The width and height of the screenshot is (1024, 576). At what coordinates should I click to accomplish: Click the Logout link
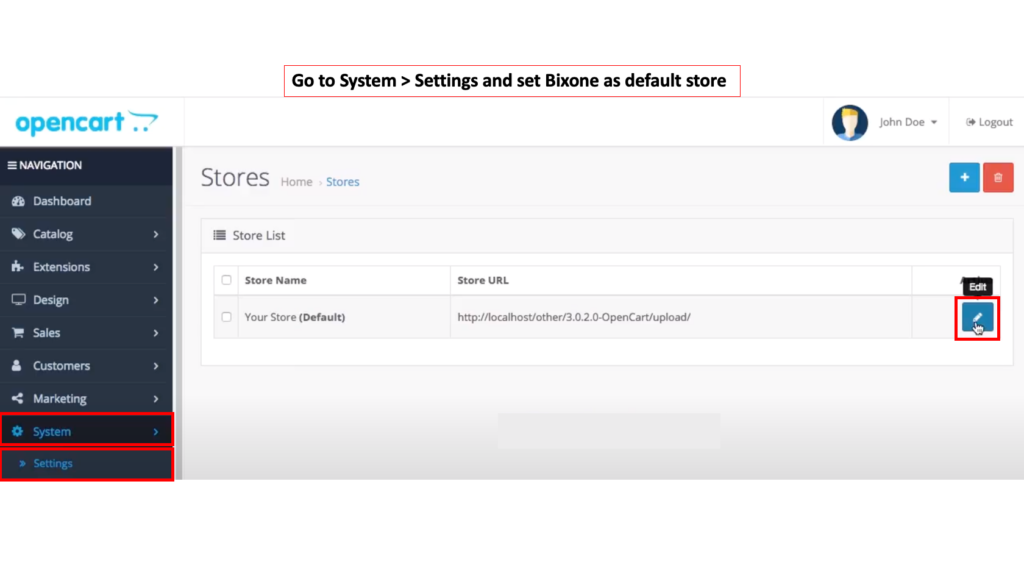coord(989,122)
